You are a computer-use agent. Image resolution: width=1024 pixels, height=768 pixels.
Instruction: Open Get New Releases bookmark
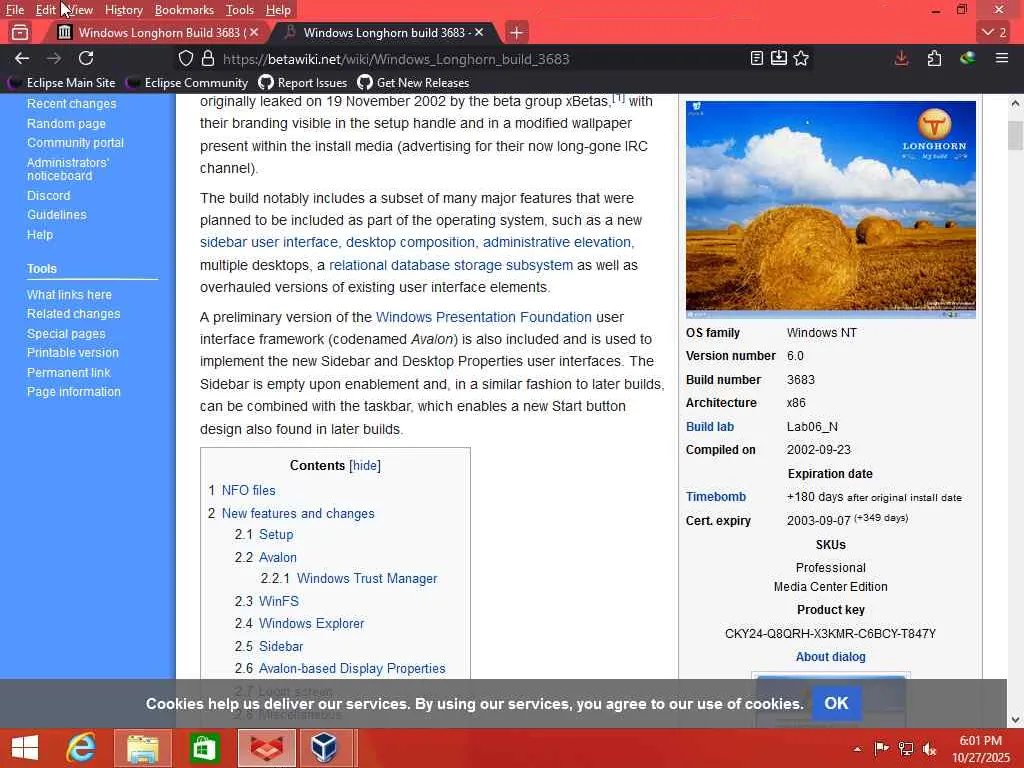coord(414,82)
